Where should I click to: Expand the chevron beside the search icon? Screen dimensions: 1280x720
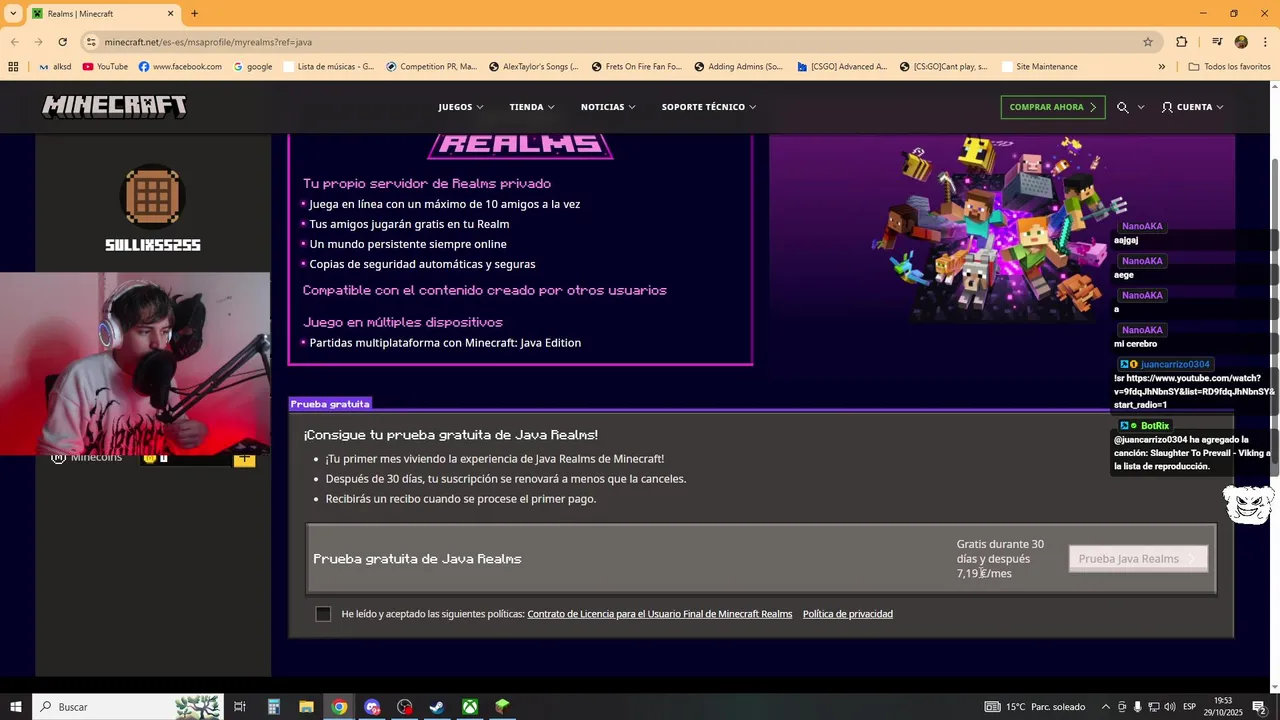tap(1141, 107)
